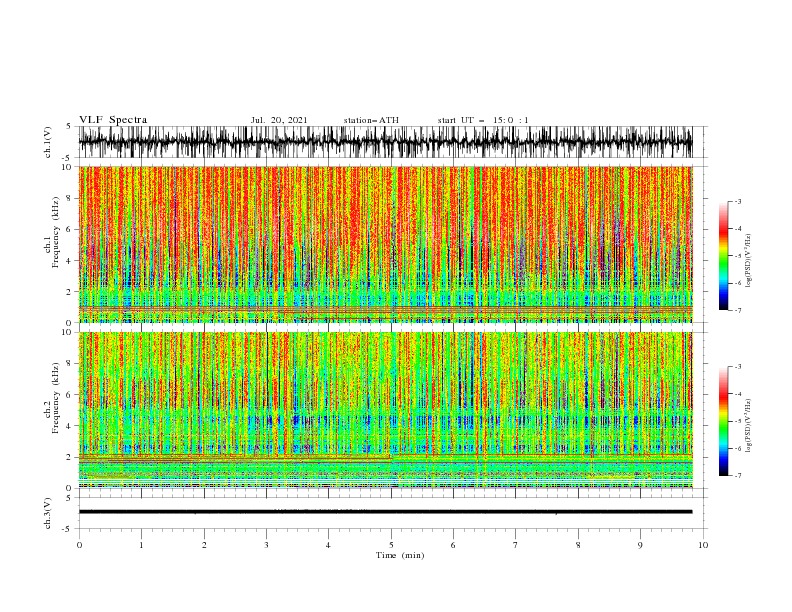Click the ch.3(V) waveform axis label
792x612 pixels.
[x=48, y=513]
